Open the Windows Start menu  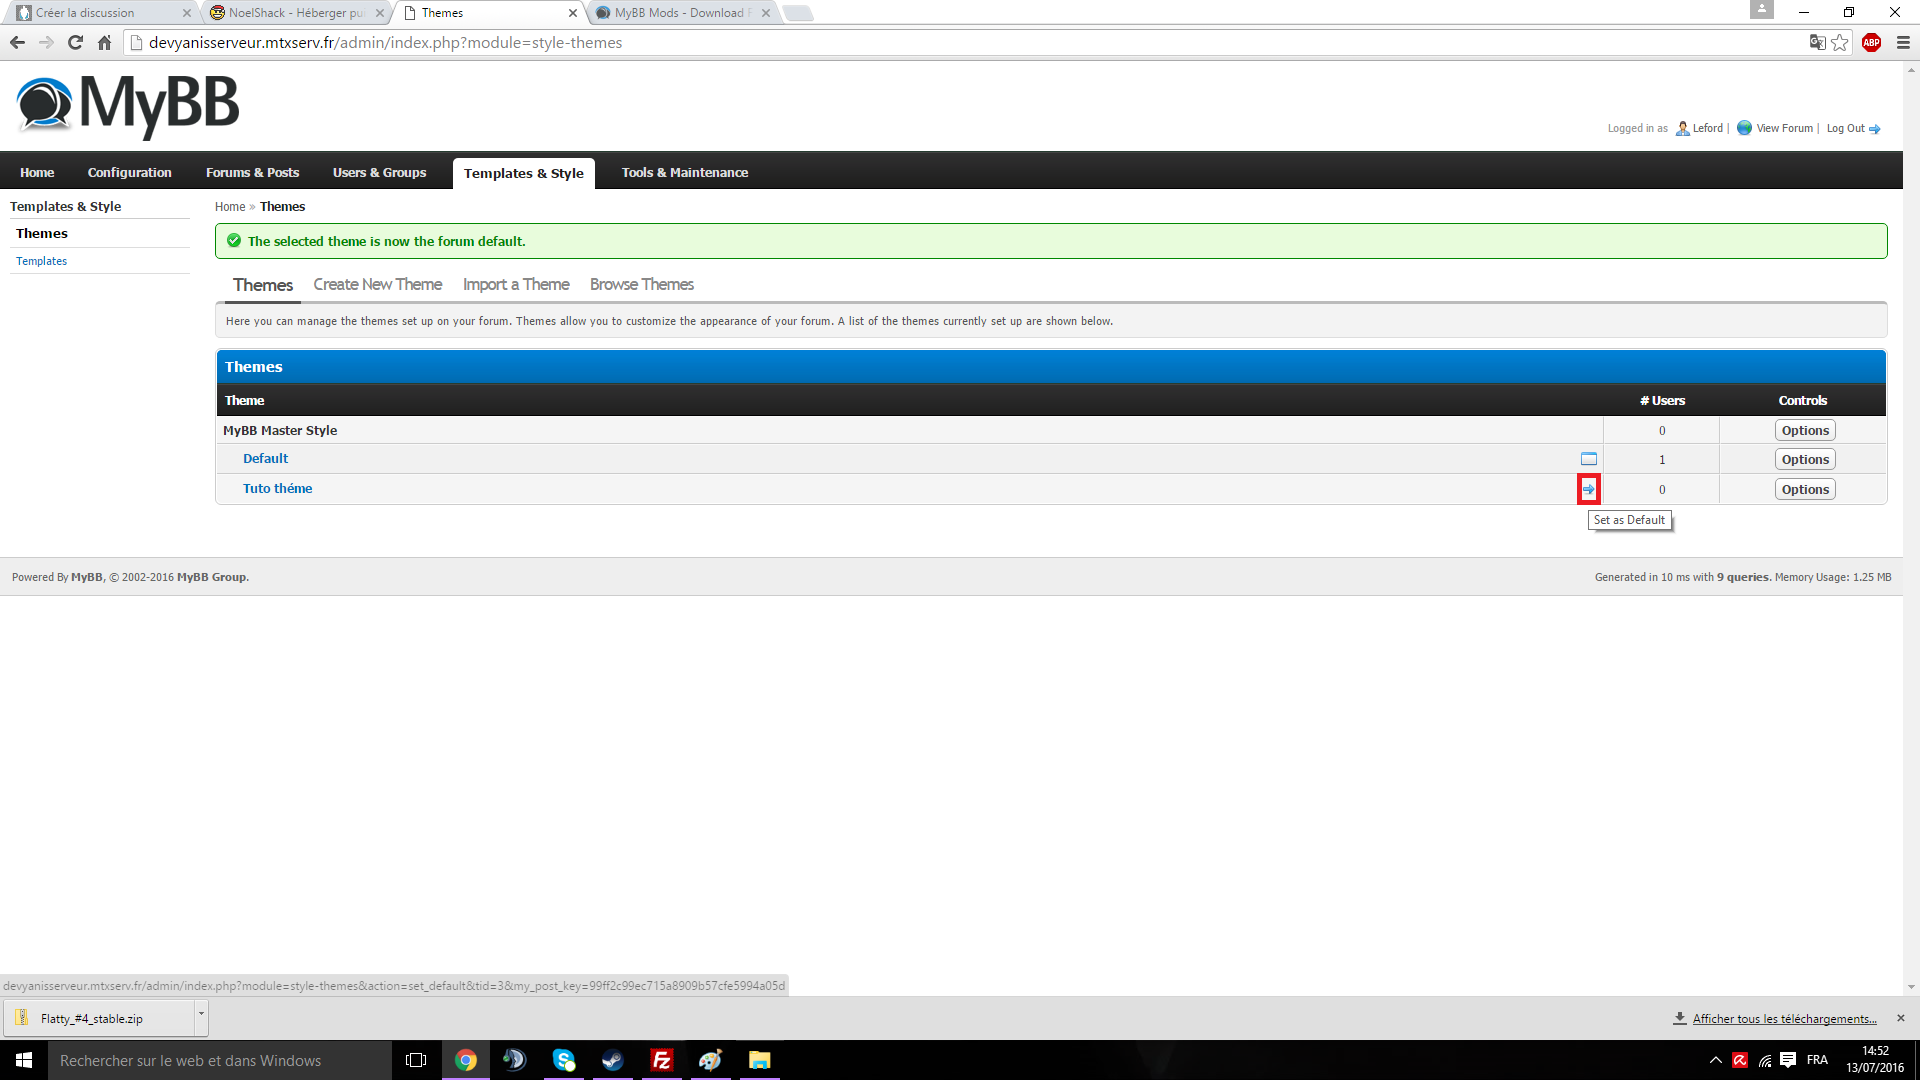24,1060
